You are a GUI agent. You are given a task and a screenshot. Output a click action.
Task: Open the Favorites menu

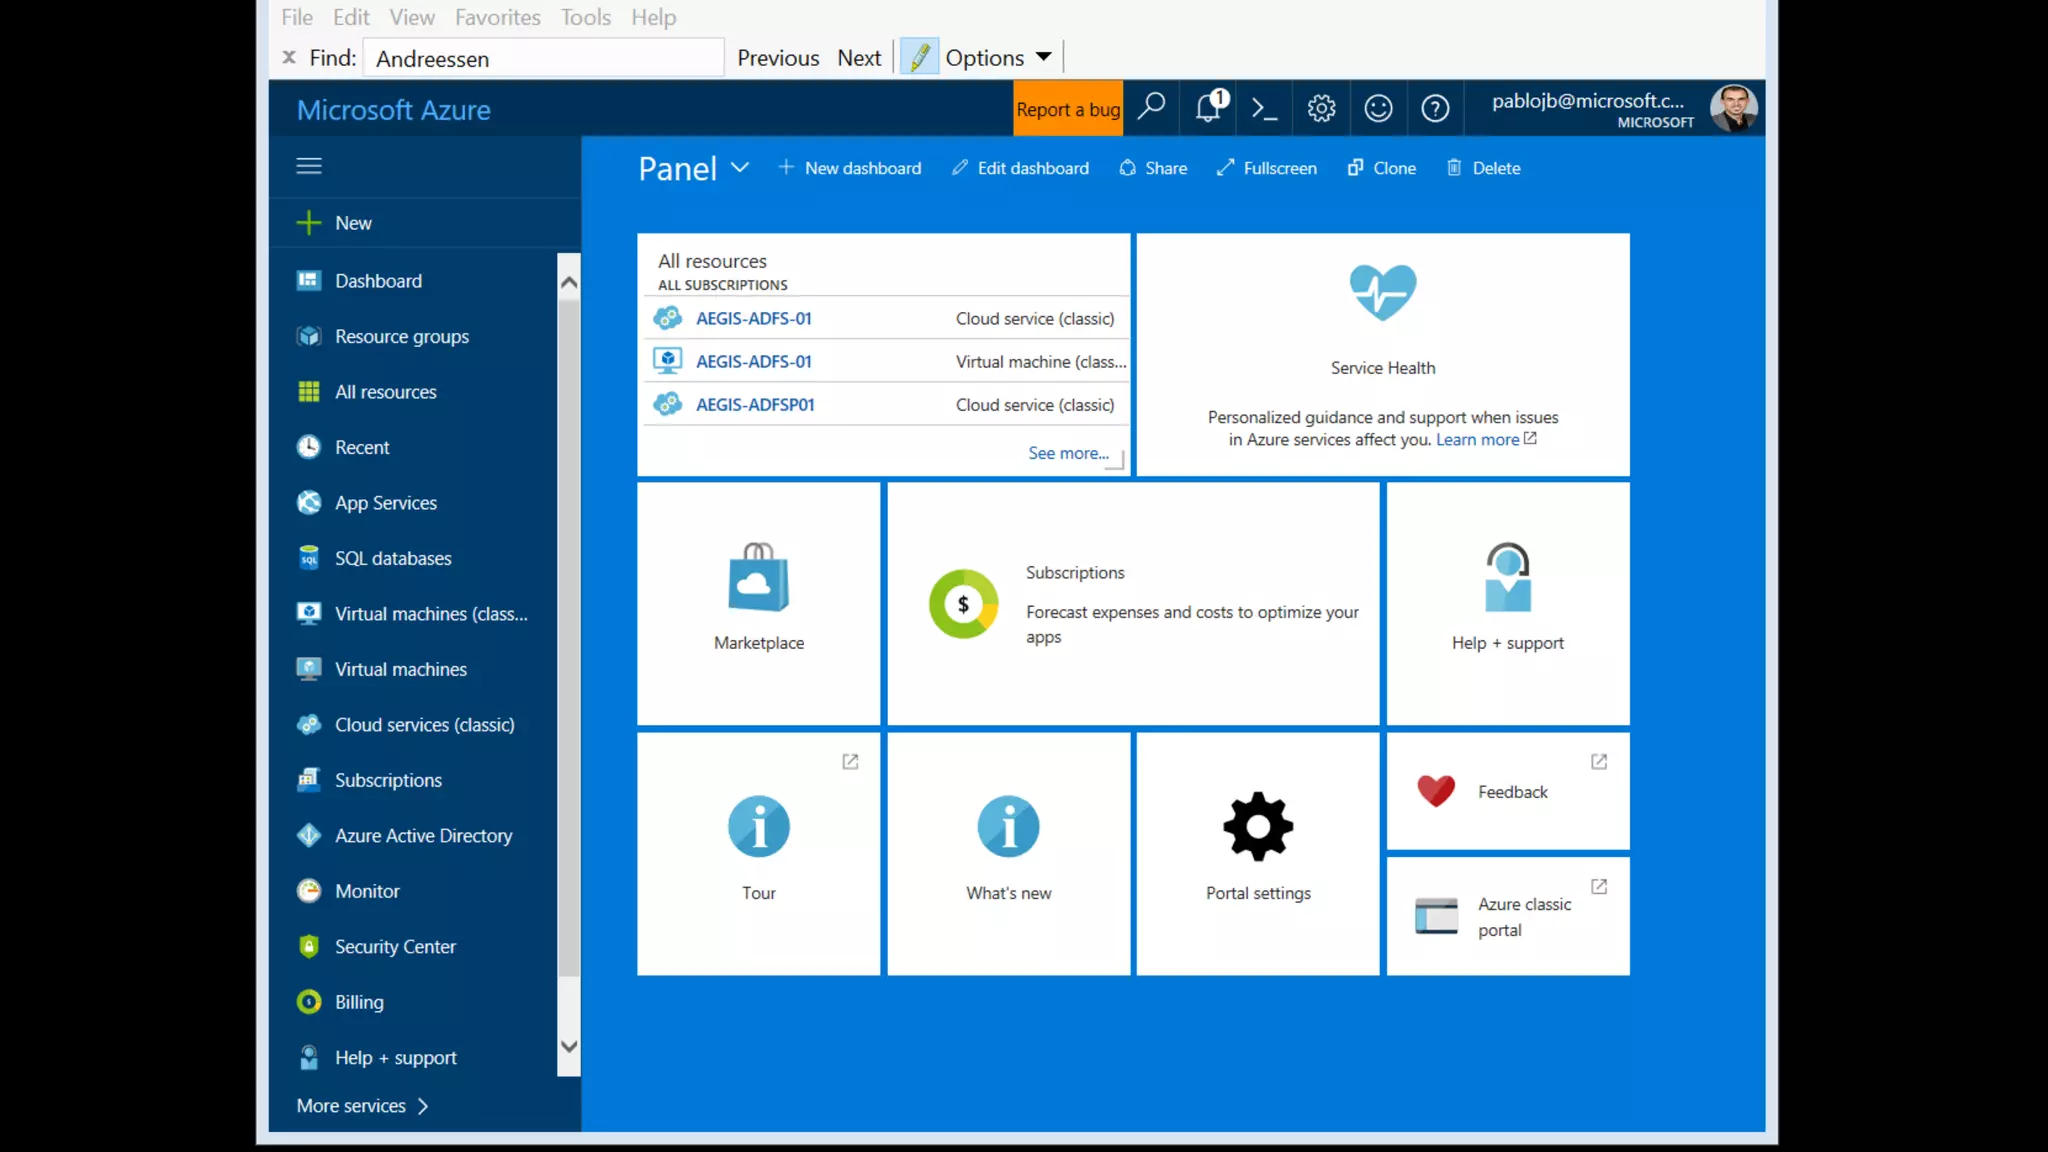(x=497, y=17)
